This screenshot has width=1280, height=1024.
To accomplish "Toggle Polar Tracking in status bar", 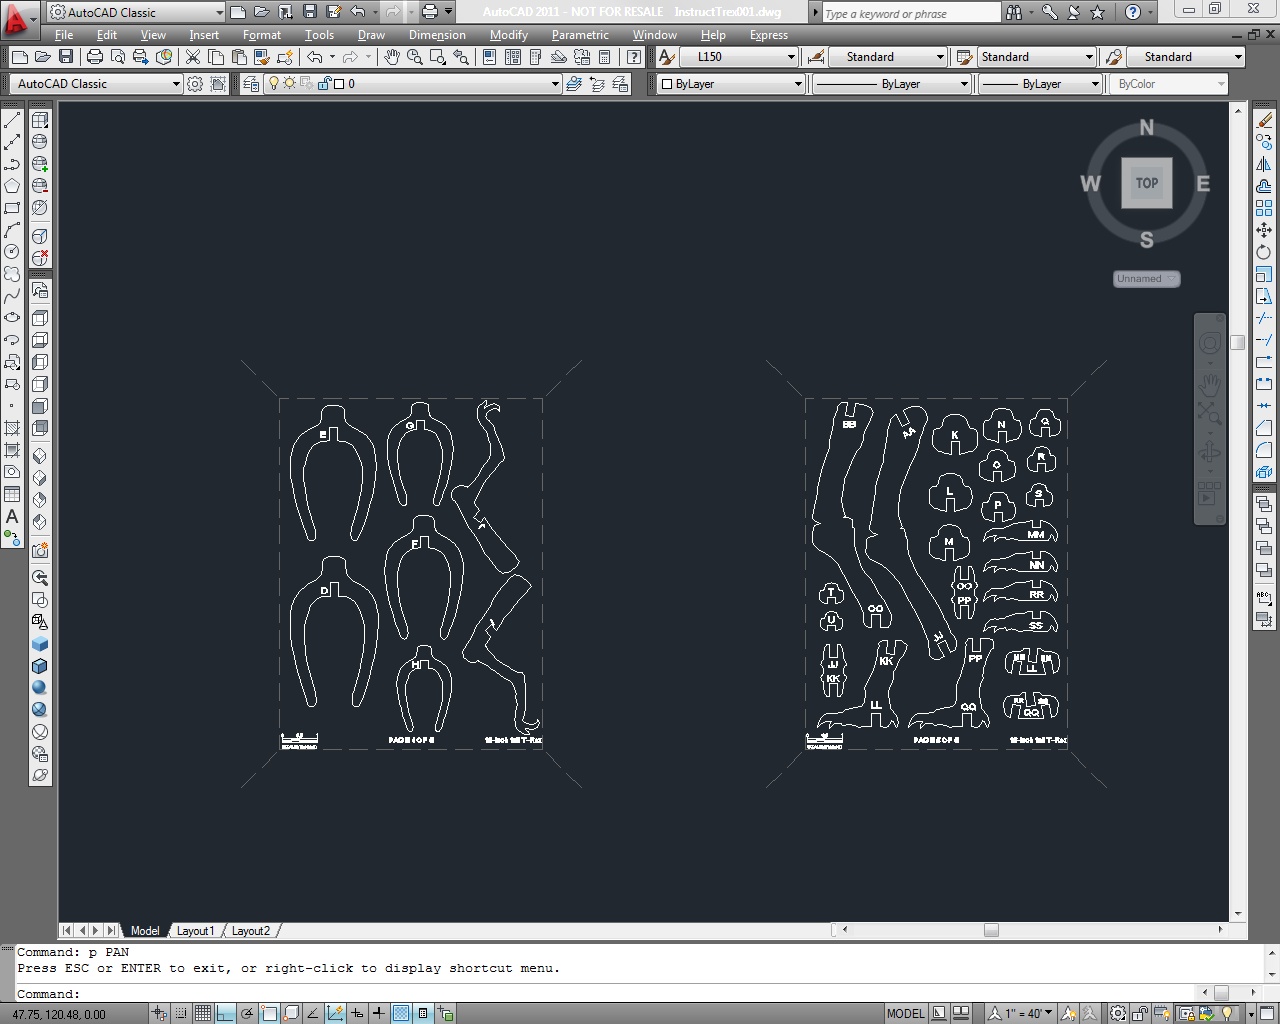I will pos(247,1013).
